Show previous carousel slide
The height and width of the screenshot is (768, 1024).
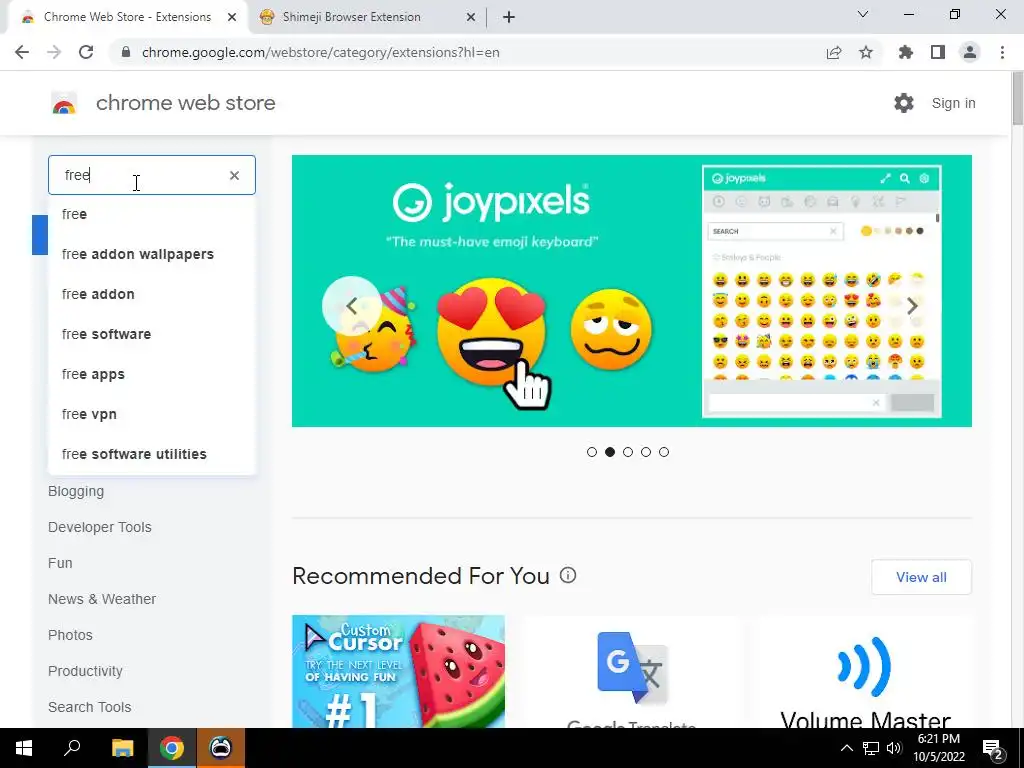351,306
